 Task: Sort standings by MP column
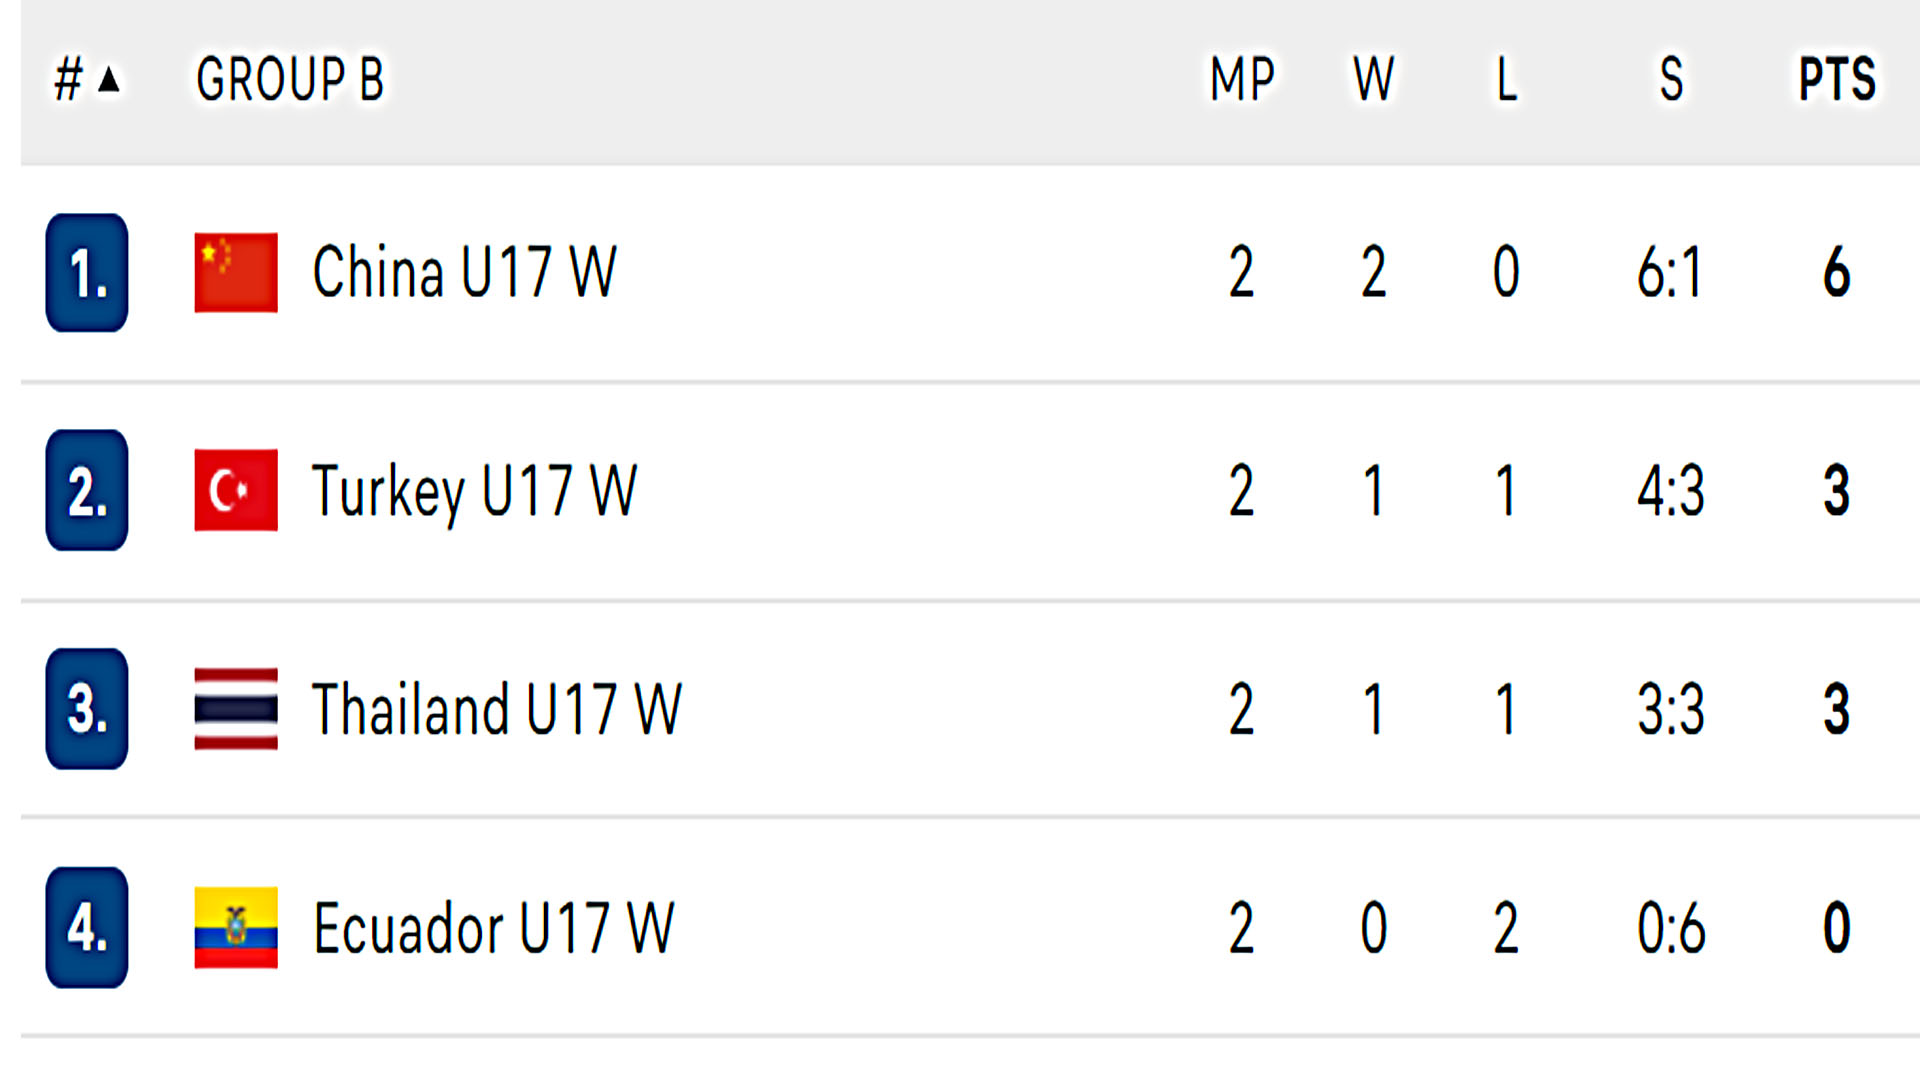tap(1242, 79)
